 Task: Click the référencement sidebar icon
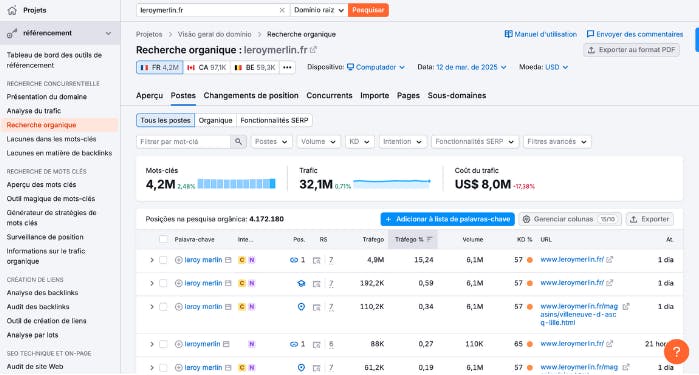[x=12, y=33]
